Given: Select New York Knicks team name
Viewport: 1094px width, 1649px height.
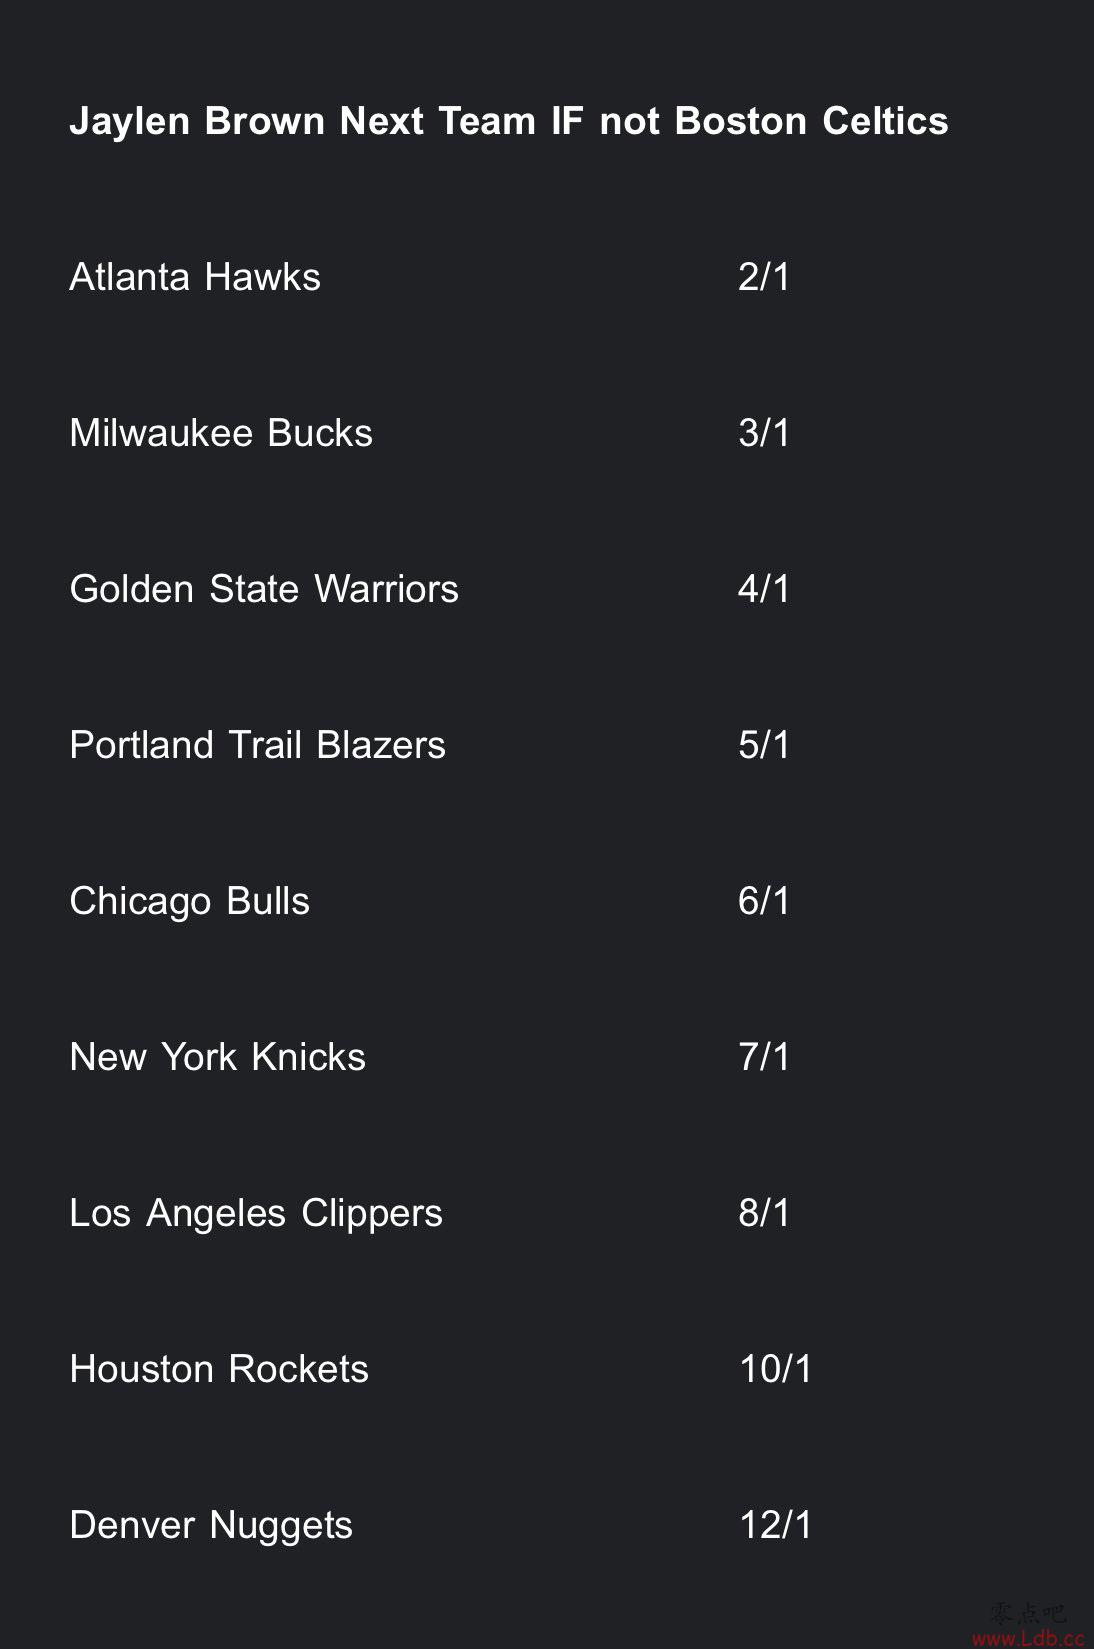Looking at the screenshot, I should [217, 1057].
